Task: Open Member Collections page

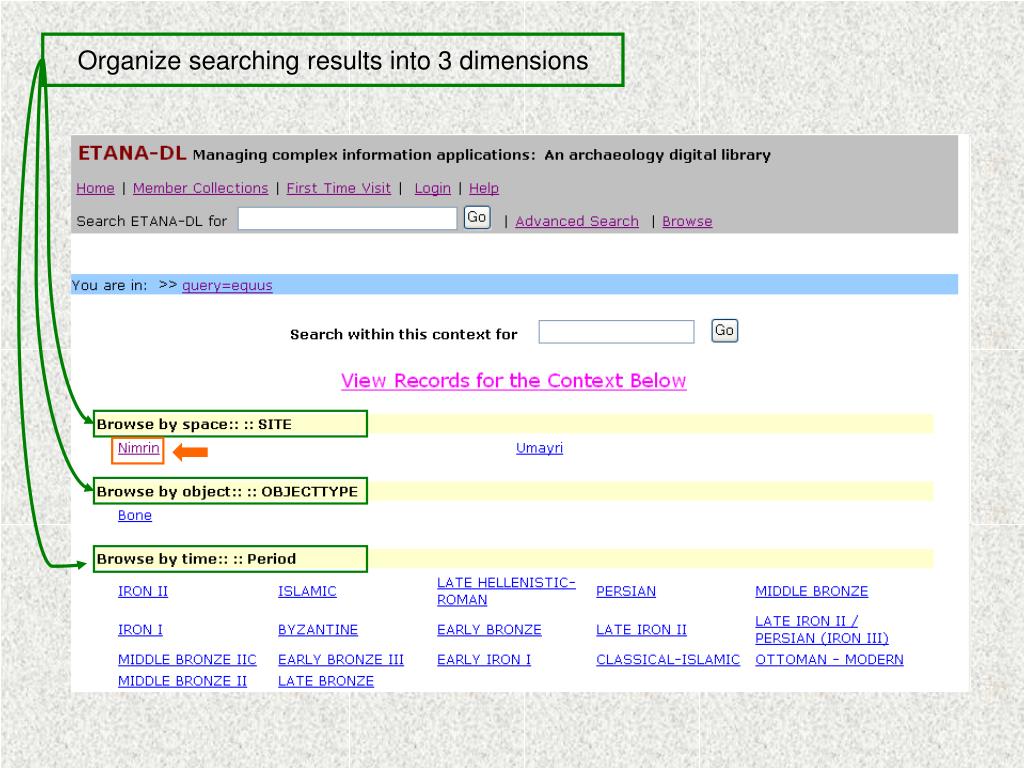Action: tap(200, 189)
